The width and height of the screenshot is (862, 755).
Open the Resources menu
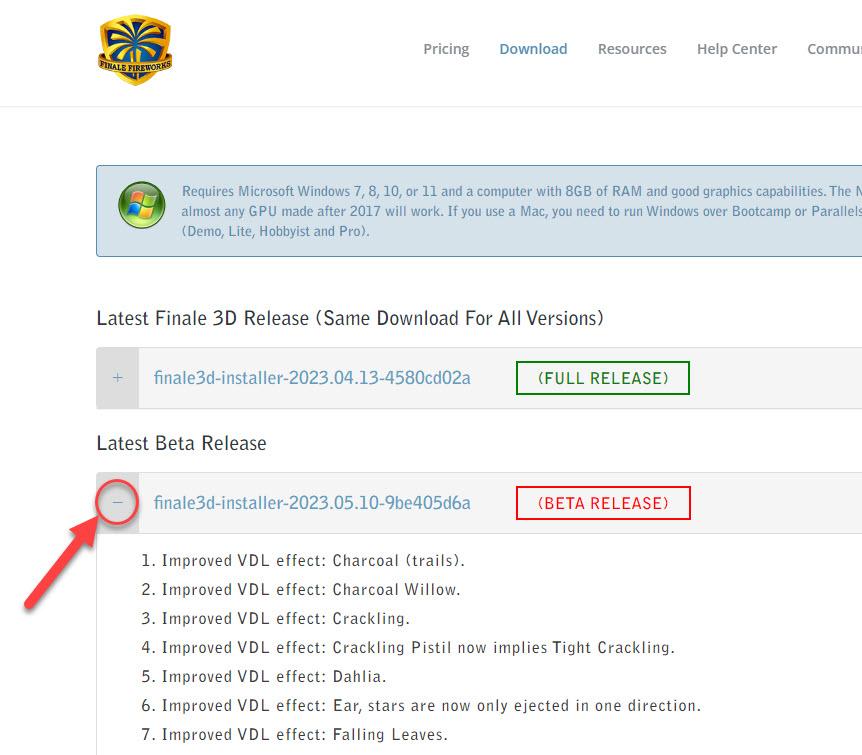click(x=632, y=49)
